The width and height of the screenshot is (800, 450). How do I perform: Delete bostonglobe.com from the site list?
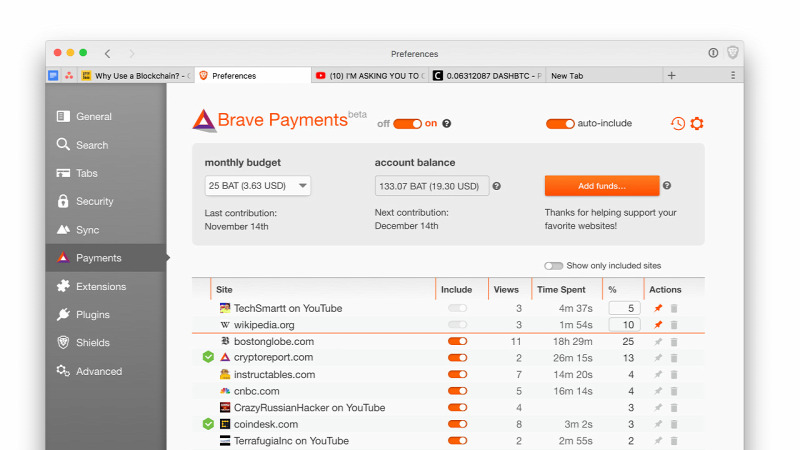674,341
